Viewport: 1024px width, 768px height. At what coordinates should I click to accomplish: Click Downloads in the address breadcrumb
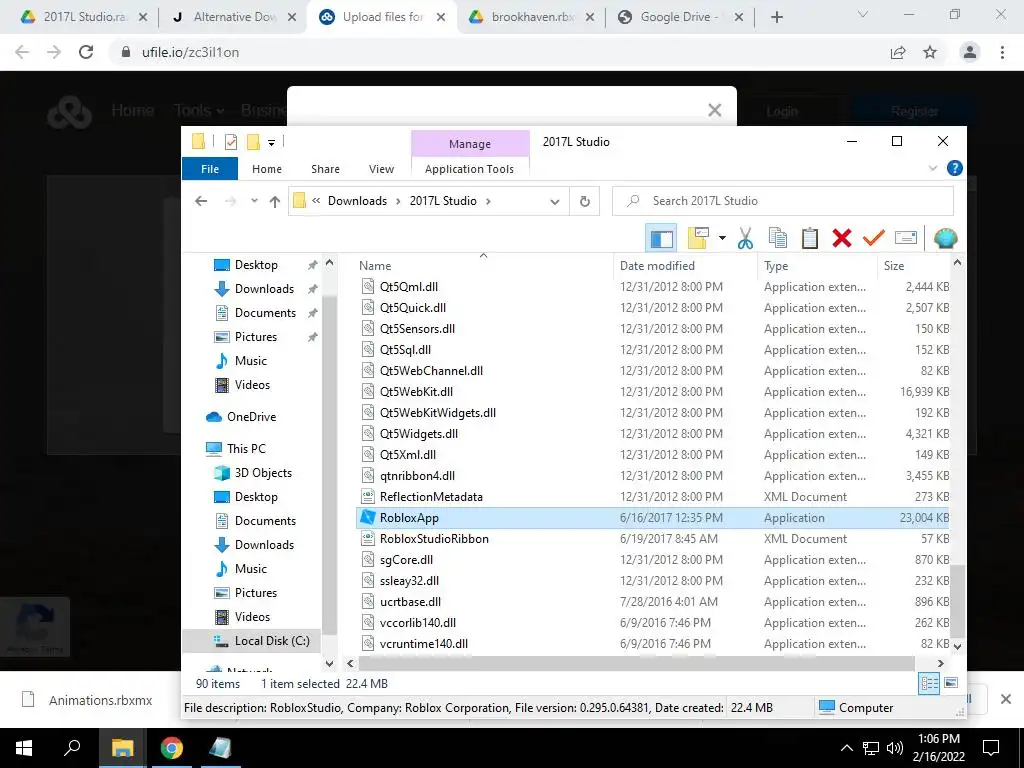coord(357,201)
